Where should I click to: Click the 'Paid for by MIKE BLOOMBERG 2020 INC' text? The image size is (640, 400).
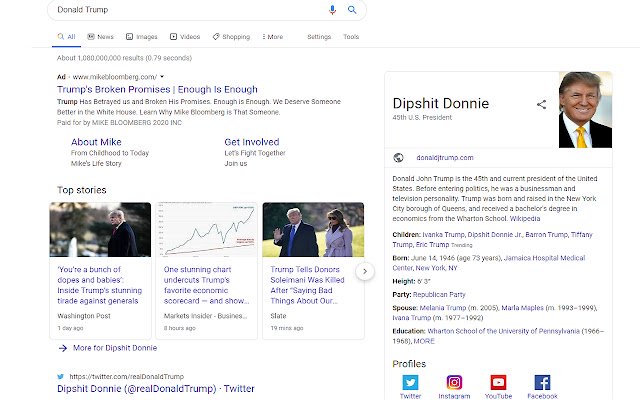[119, 122]
